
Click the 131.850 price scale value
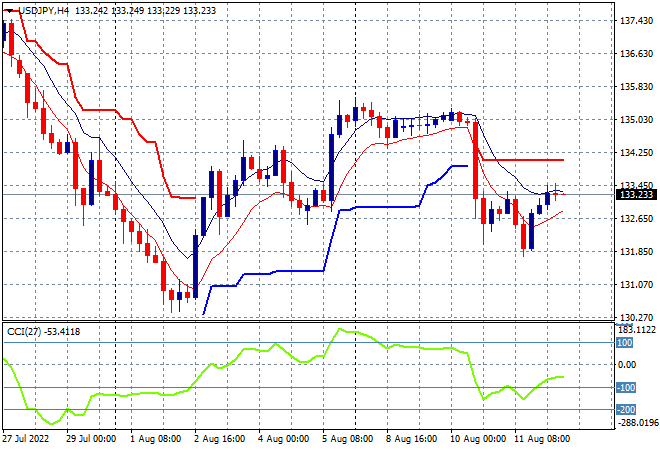click(x=636, y=252)
